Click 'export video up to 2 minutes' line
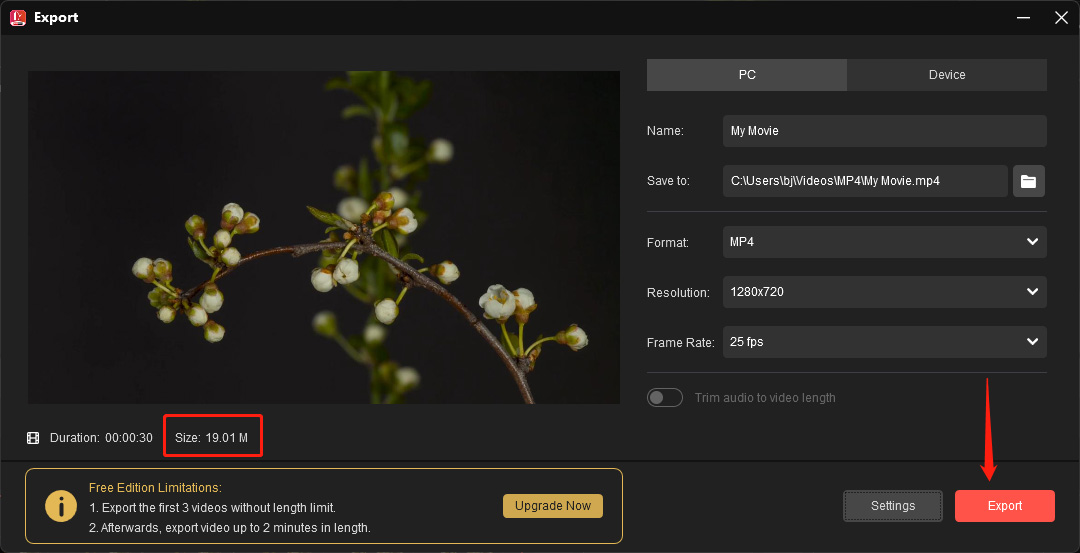 [230, 528]
